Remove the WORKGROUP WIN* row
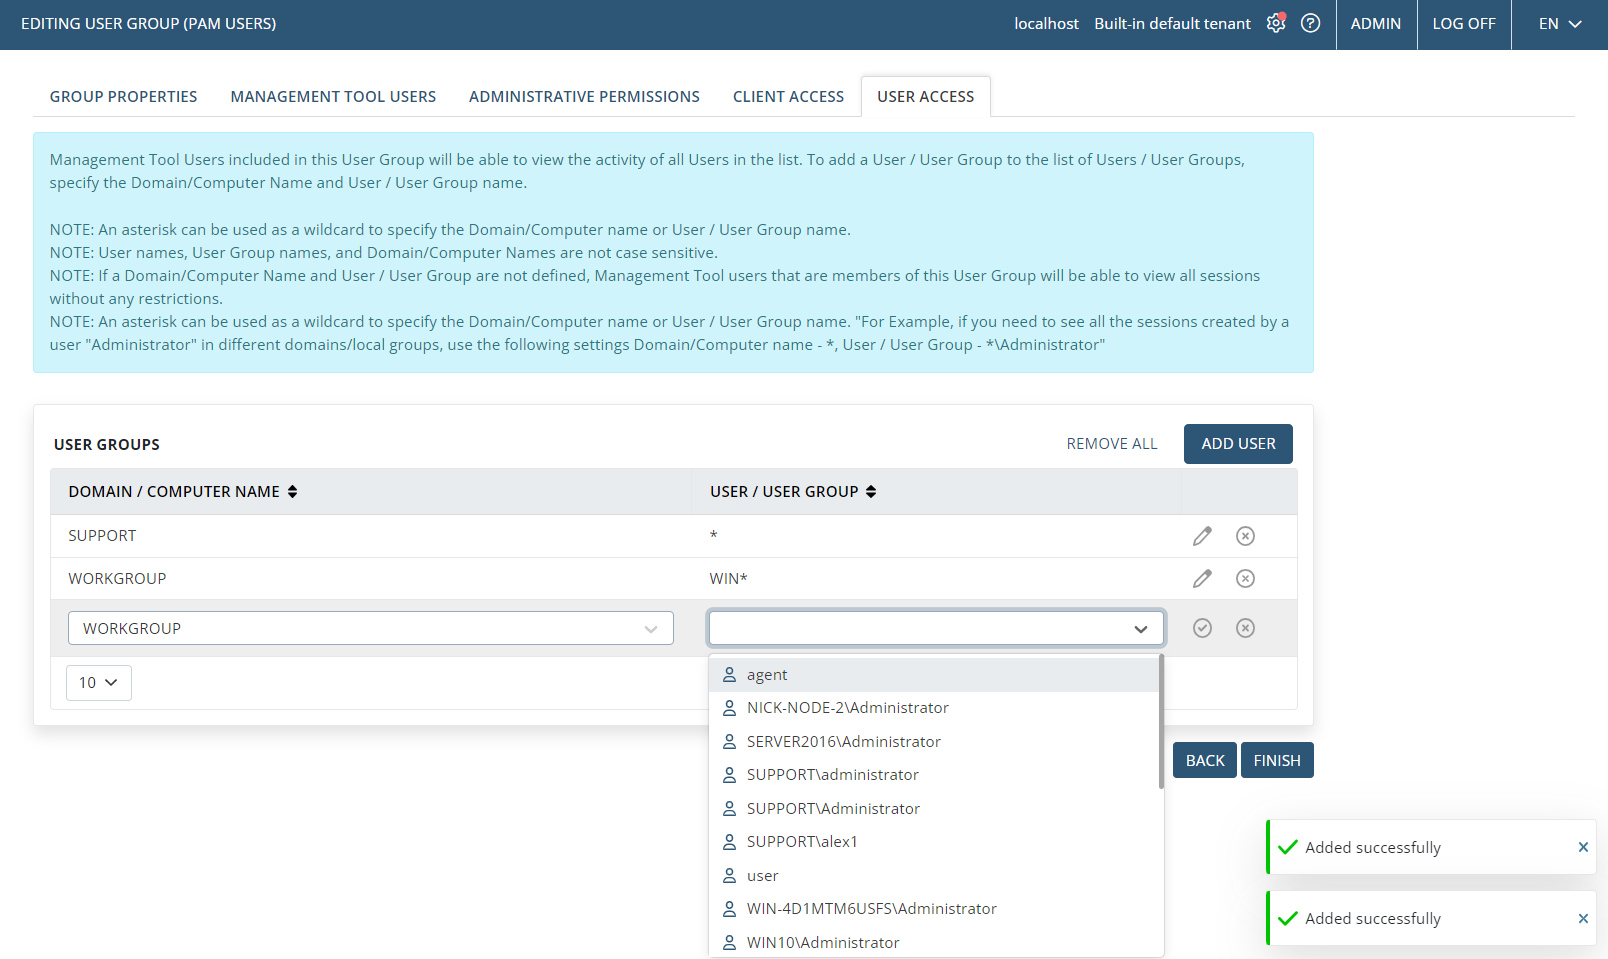The image size is (1608, 959). click(x=1245, y=579)
